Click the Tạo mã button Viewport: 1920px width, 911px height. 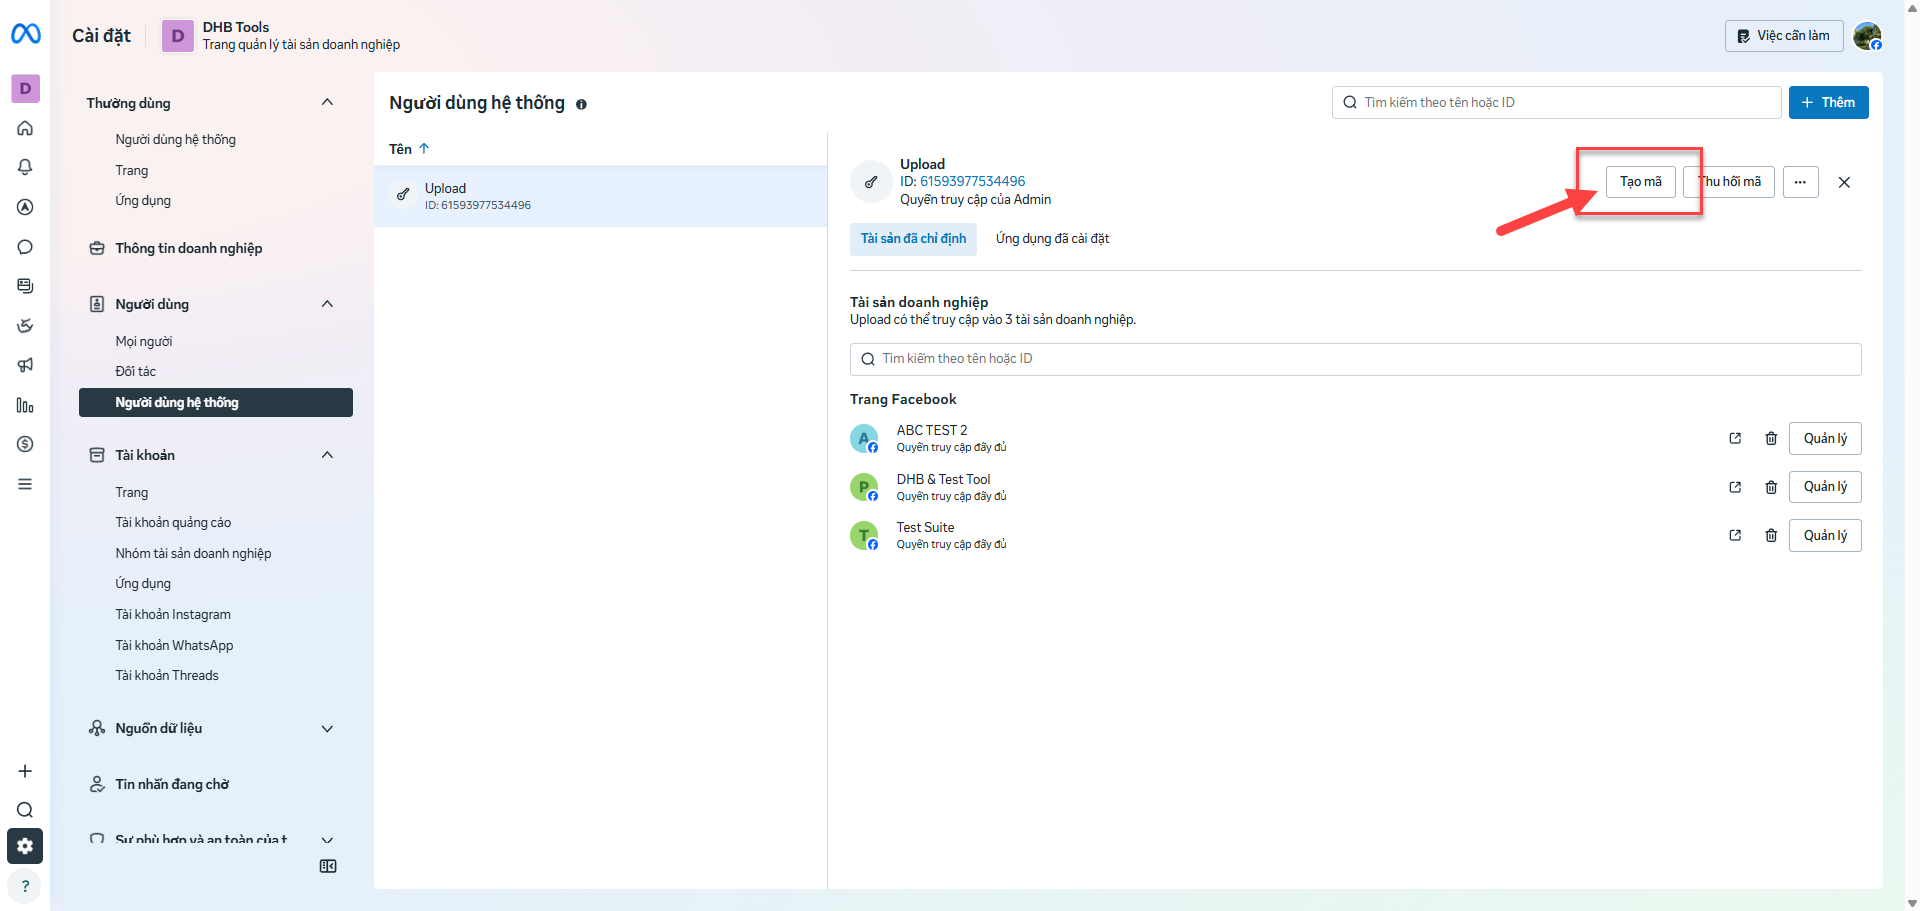tap(1641, 182)
